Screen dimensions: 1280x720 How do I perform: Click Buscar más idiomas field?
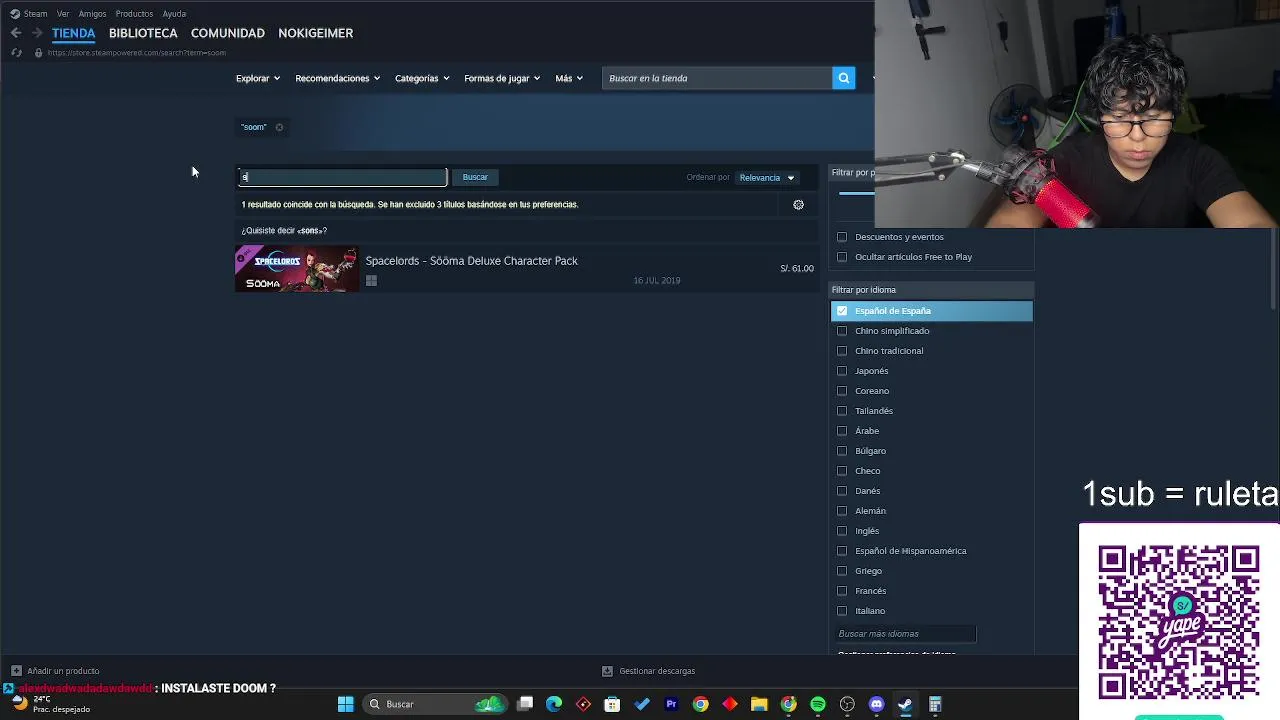point(904,634)
